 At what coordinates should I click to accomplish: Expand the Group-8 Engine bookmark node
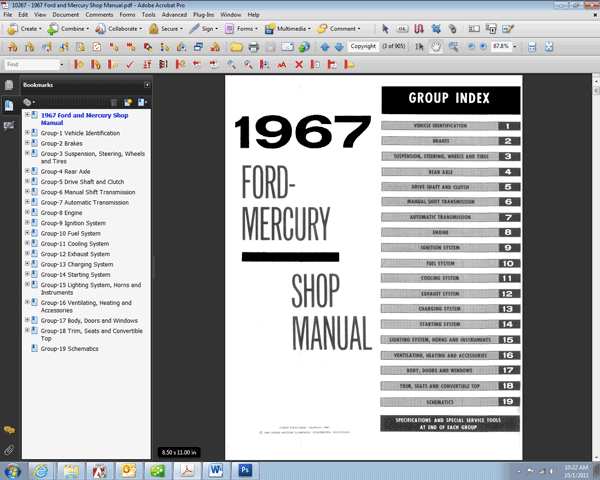27,212
